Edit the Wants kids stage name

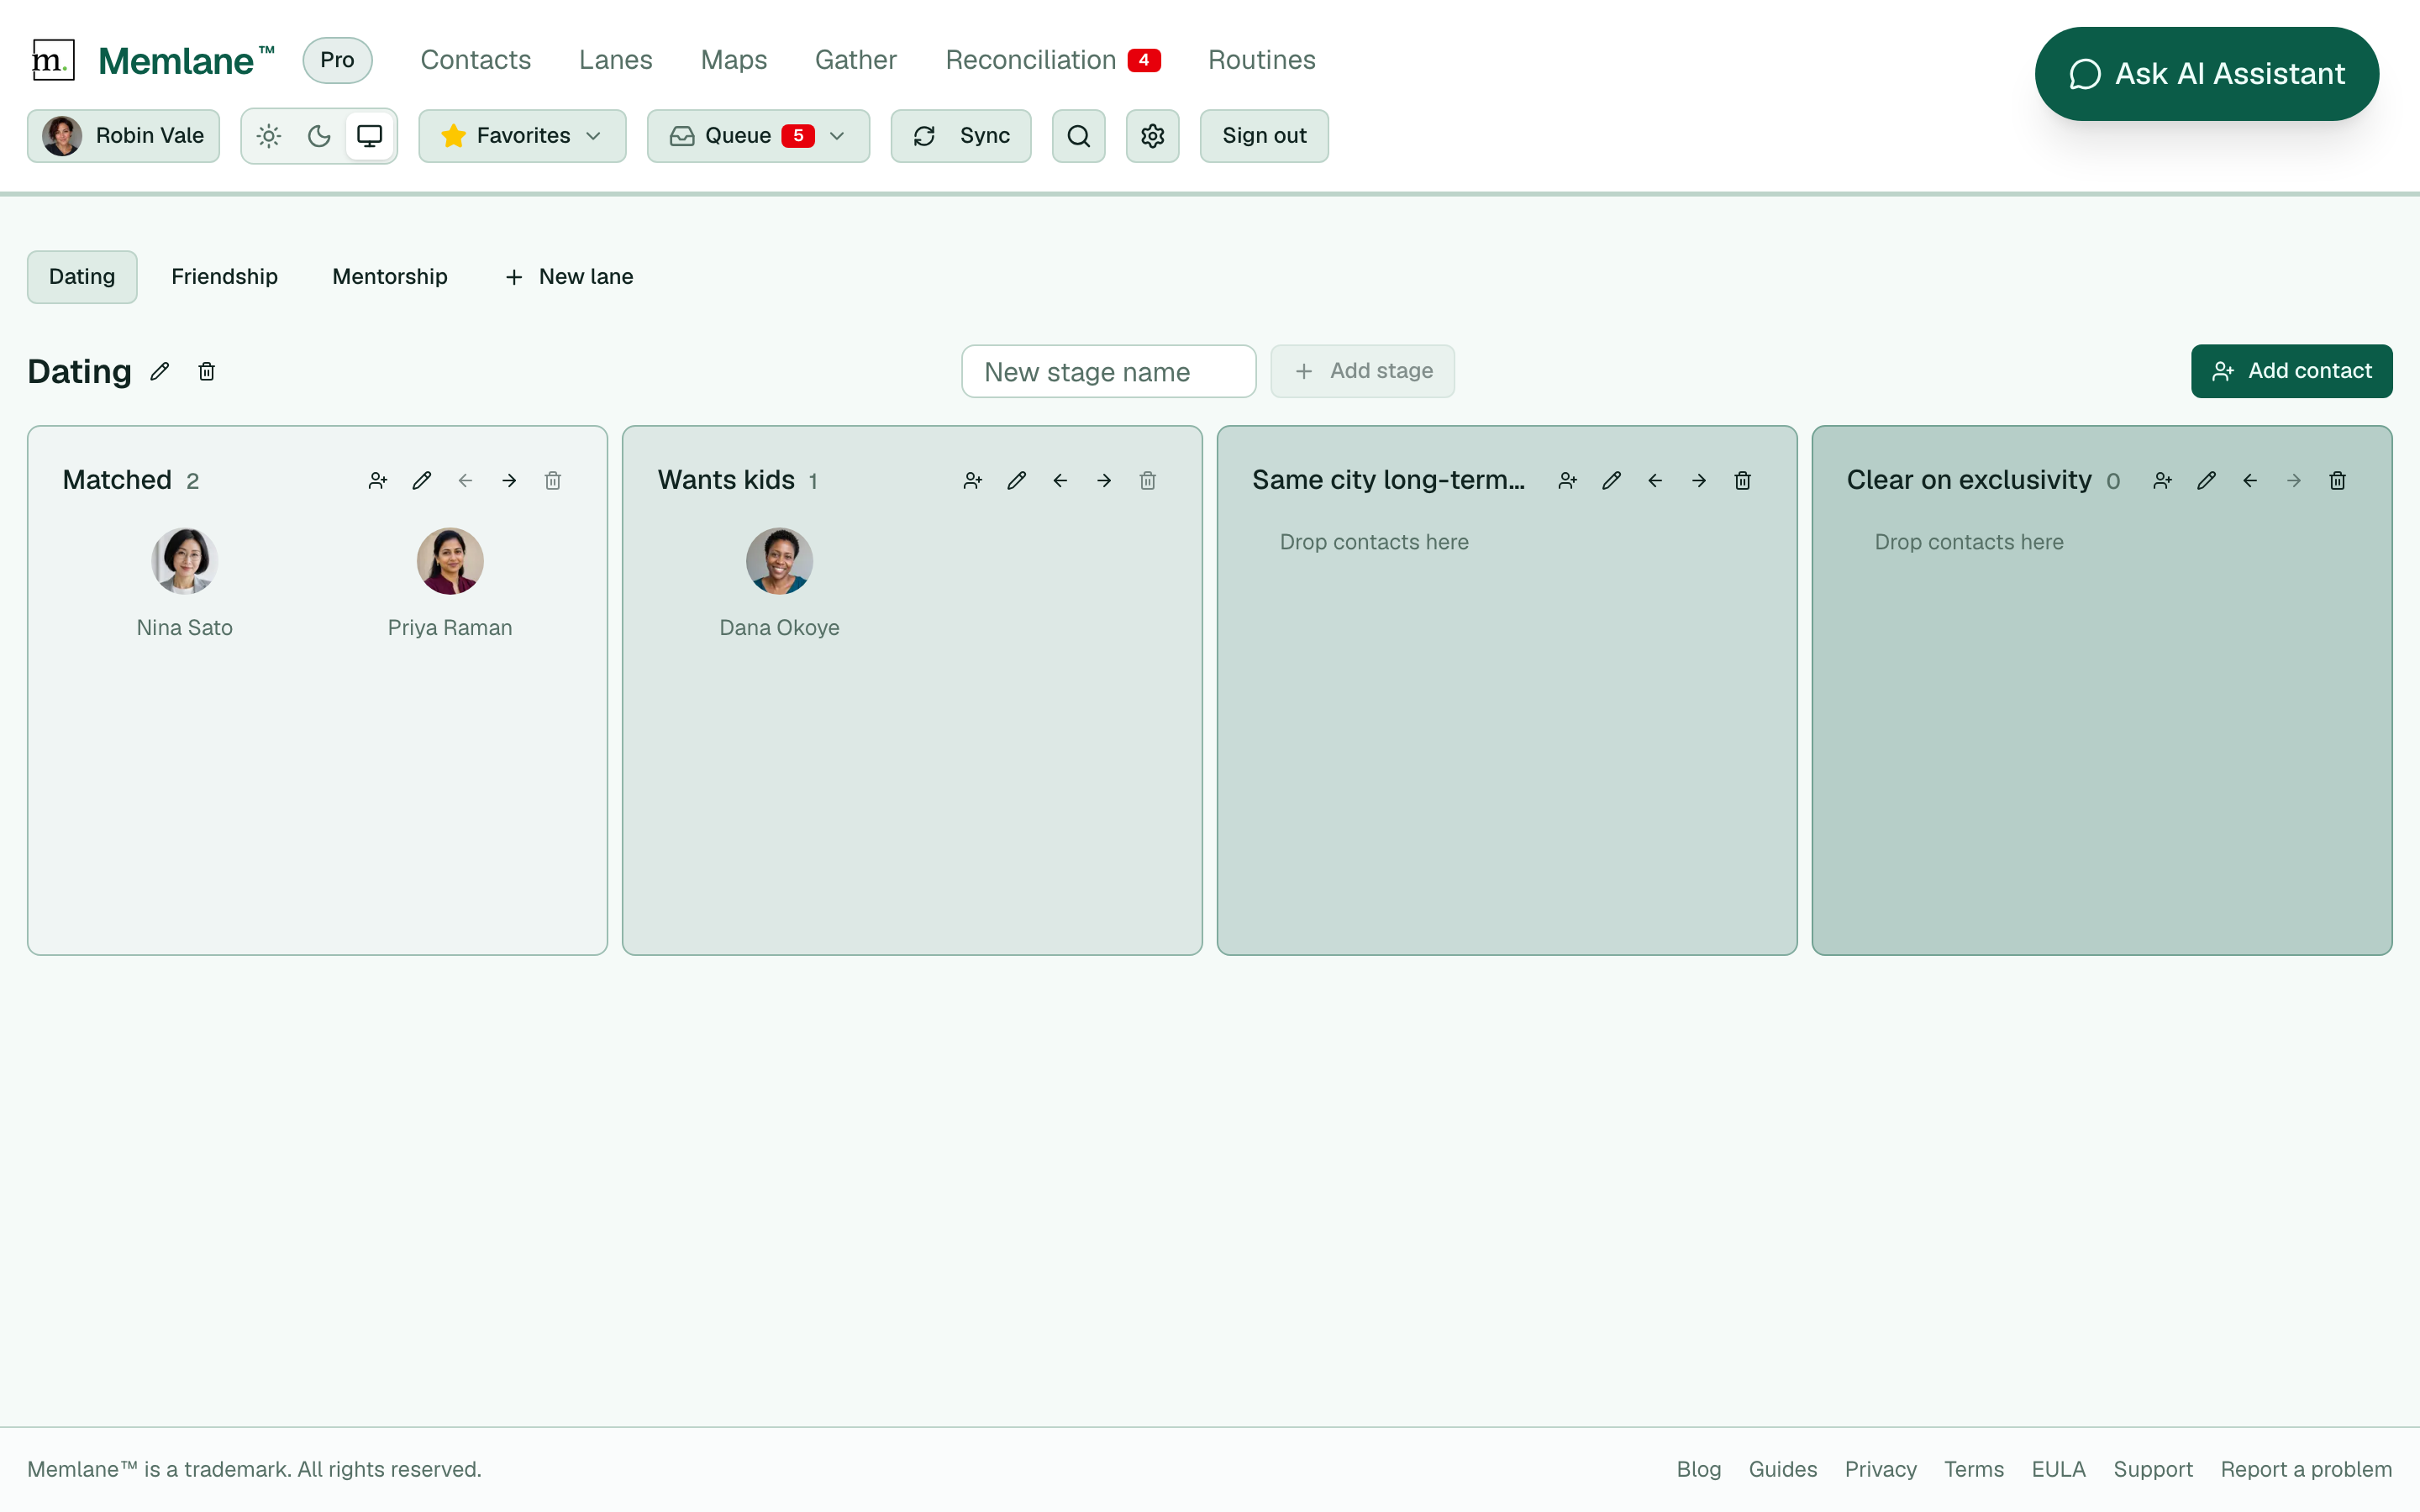pos(1017,481)
